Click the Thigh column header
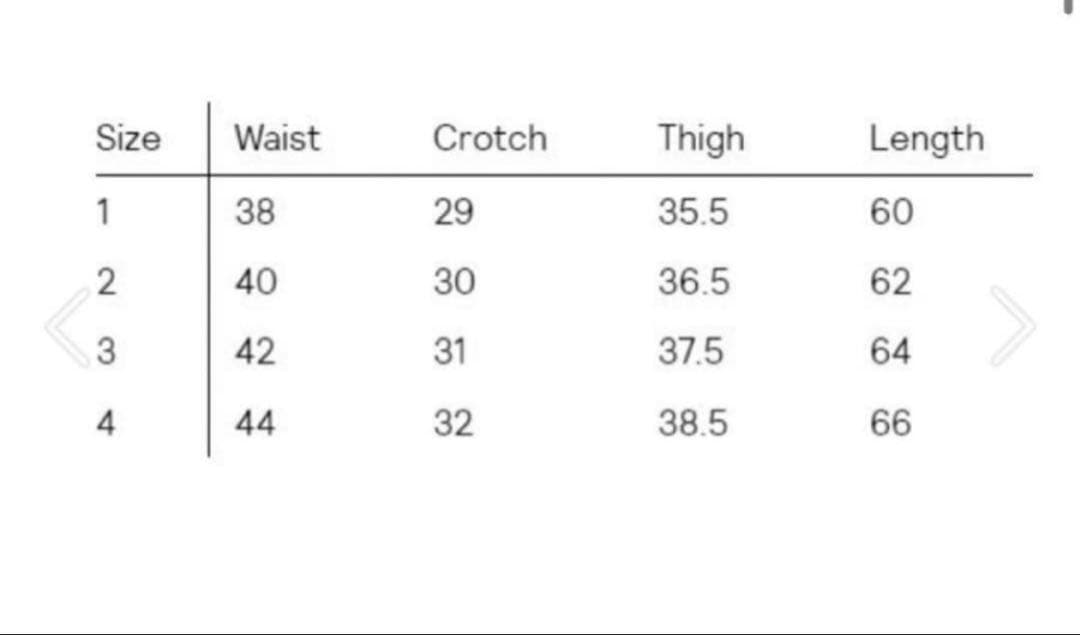This screenshot has width=1080, height=635. pyautogui.click(x=700, y=139)
